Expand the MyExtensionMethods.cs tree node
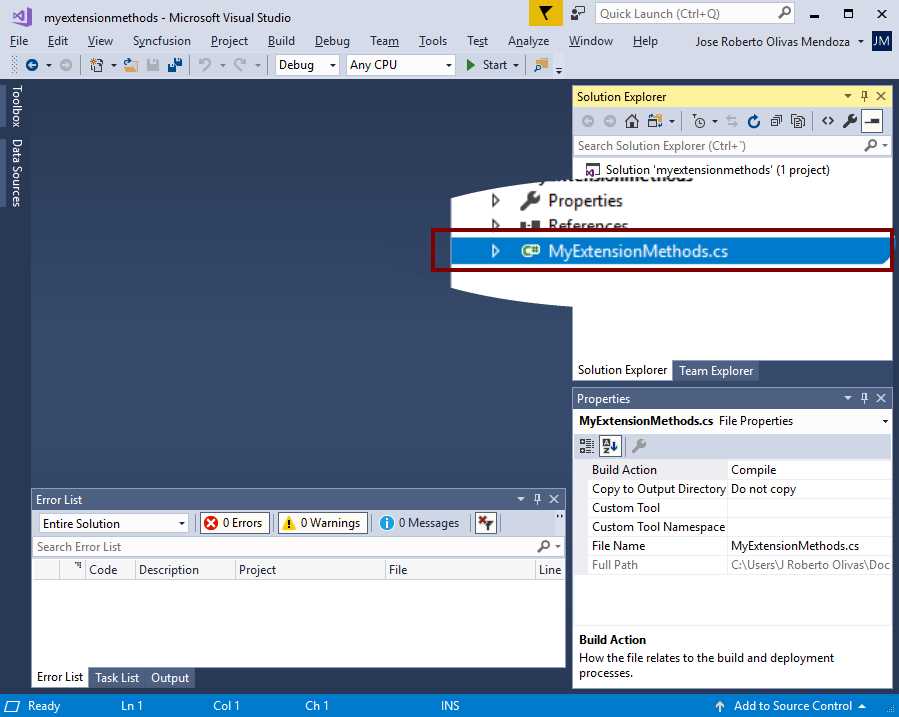Image resolution: width=899 pixels, height=717 pixels. pyautogui.click(x=496, y=251)
